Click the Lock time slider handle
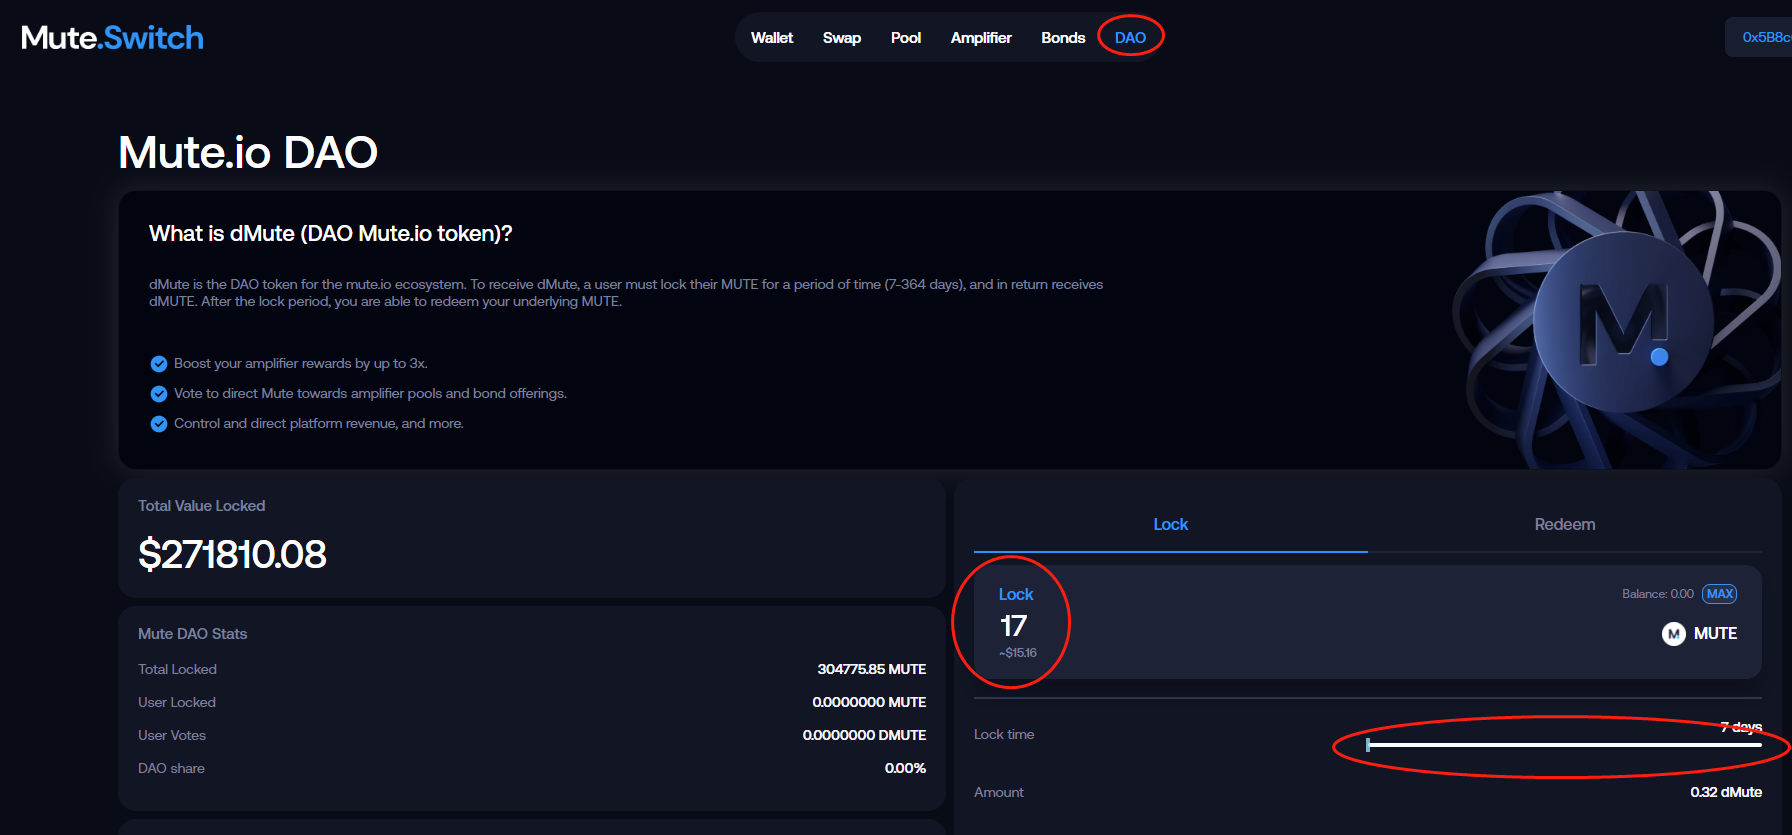 (1368, 745)
